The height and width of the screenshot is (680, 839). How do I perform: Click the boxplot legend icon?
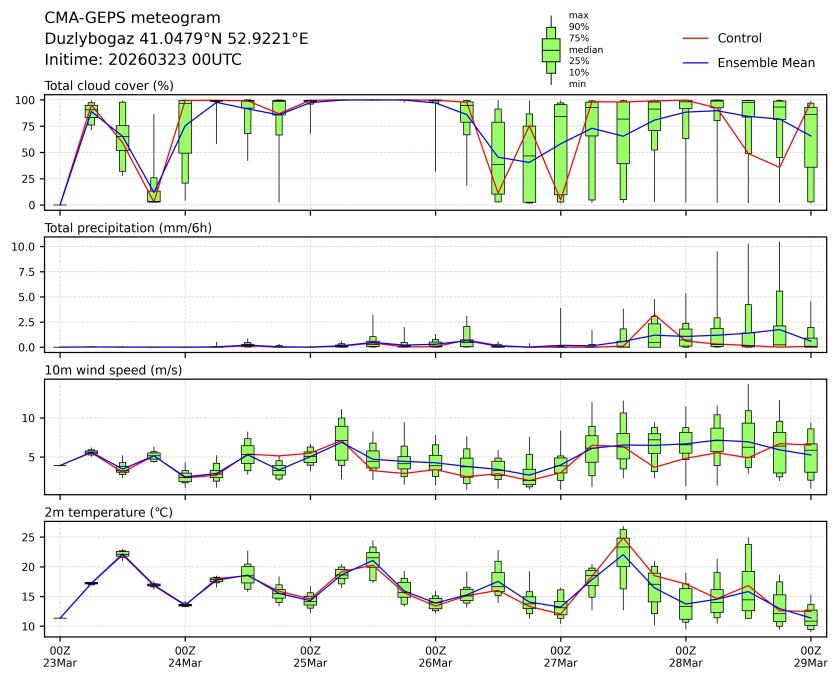click(x=550, y=49)
